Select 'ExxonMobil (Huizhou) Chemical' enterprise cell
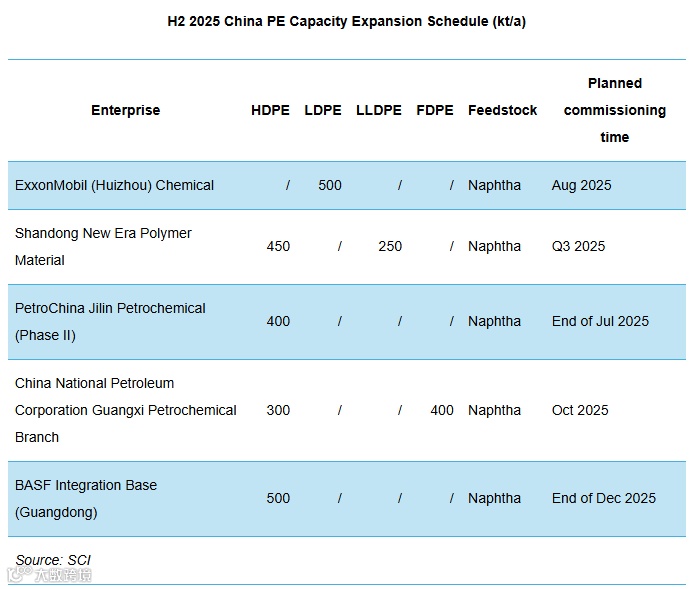Image resolution: width=693 pixels, height=589 pixels. click(114, 185)
